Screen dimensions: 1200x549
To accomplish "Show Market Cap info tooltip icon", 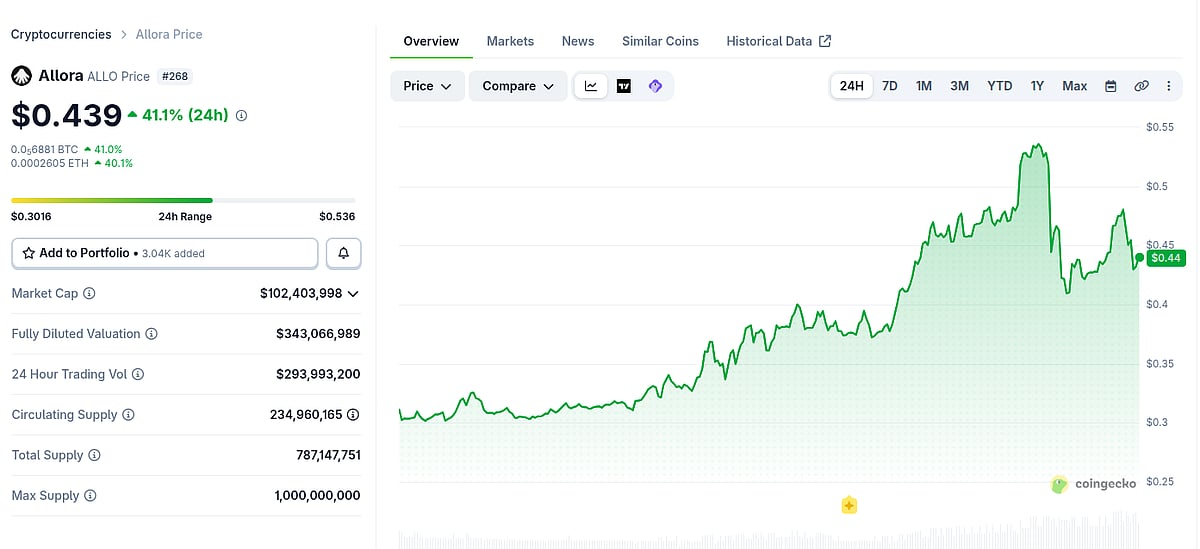I will tap(89, 293).
